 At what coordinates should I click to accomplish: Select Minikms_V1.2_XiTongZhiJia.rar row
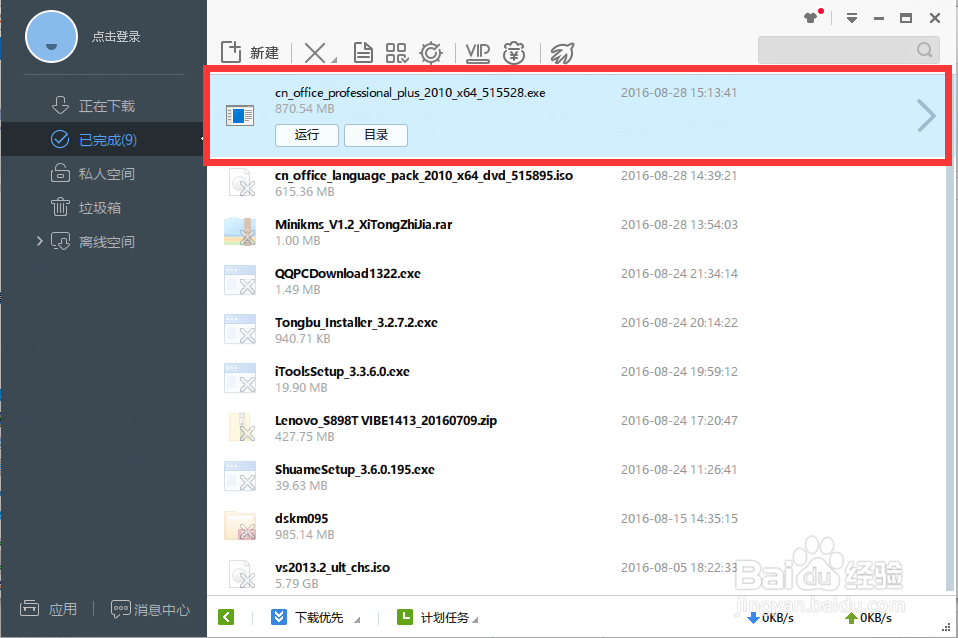click(577, 232)
